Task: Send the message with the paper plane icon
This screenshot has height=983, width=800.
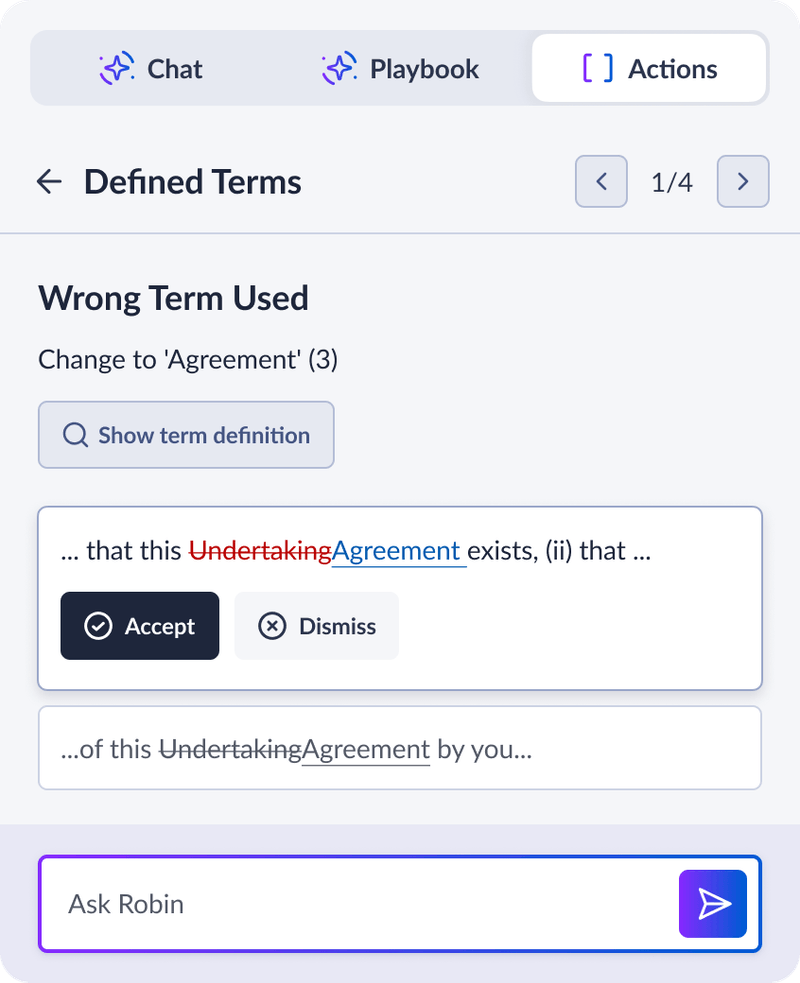Action: click(x=713, y=904)
